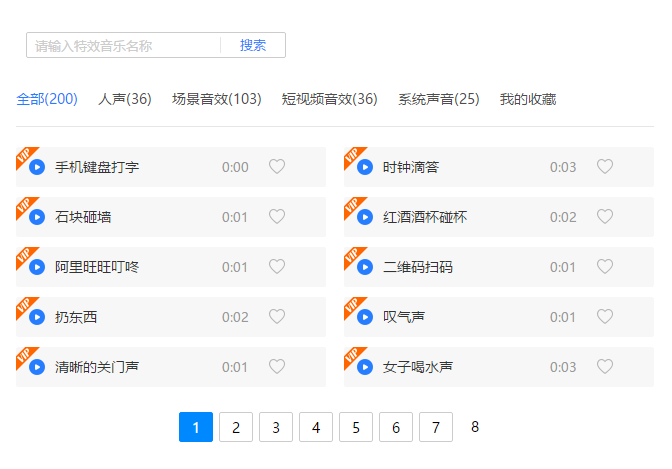Image resolution: width=672 pixels, height=469 pixels.
Task: Switch to the 人声(36) tab
Action: pos(125,99)
